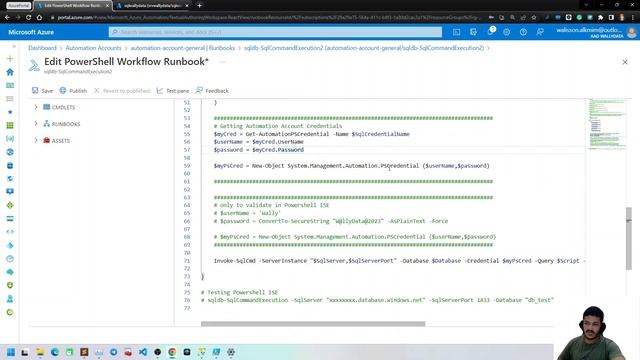Open the green diamond sidebar icon
Viewport: 640px width, 360px height.
point(10,205)
